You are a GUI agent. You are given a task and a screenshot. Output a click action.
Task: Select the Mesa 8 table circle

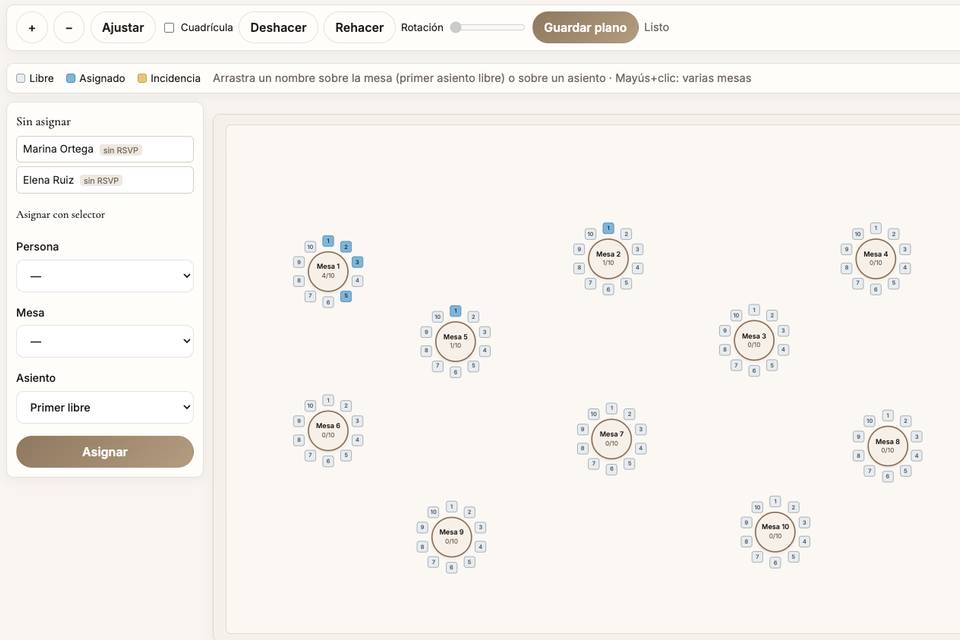point(888,446)
